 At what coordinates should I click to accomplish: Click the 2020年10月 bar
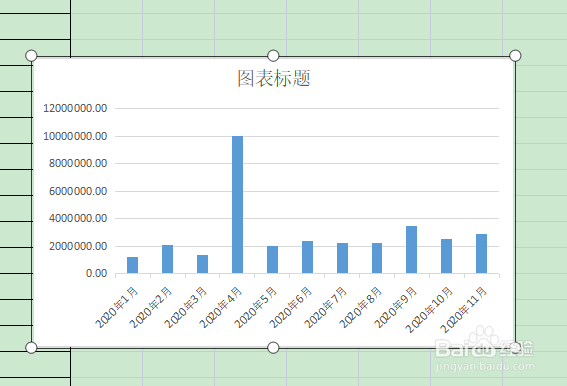click(447, 256)
